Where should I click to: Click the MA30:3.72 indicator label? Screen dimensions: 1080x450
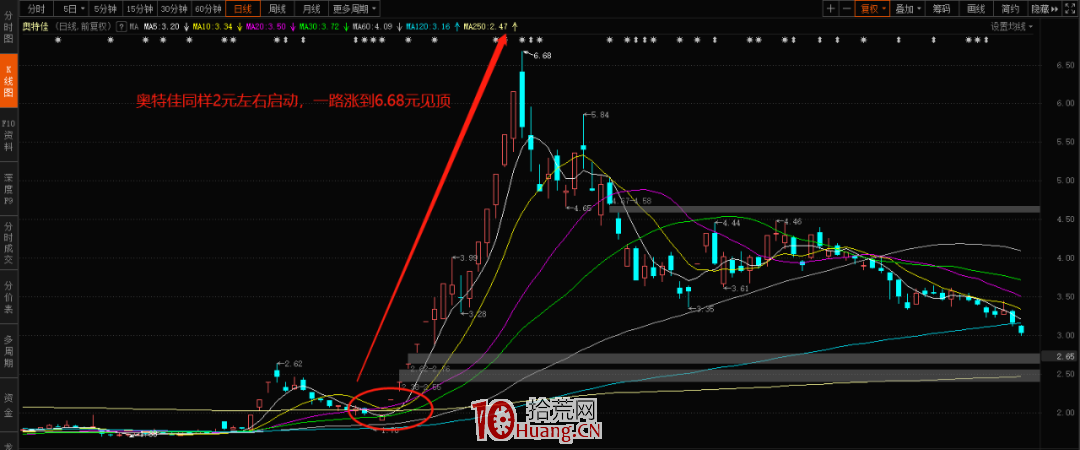pyautogui.click(x=321, y=27)
